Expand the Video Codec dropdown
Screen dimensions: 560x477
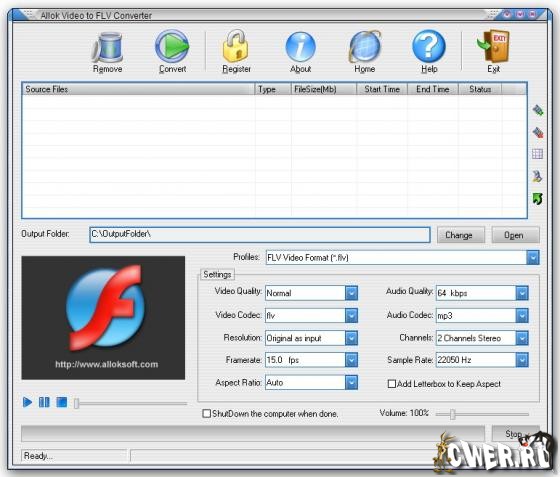(351, 315)
